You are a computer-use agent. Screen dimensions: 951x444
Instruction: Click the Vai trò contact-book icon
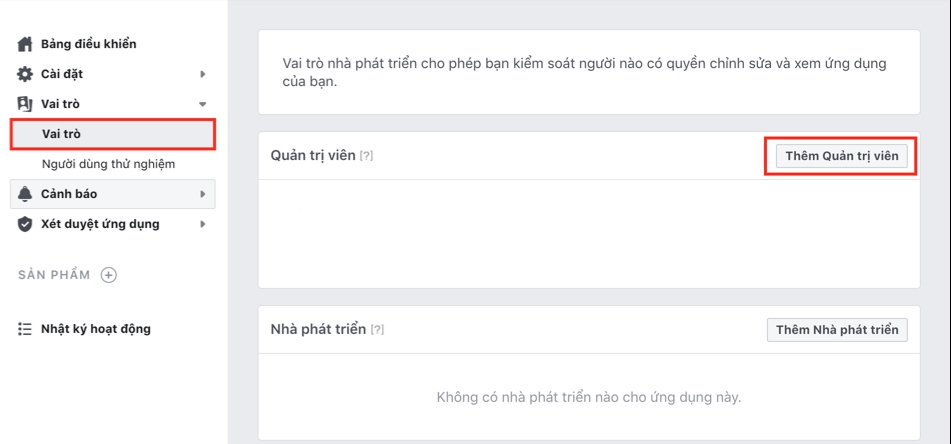tap(26, 104)
